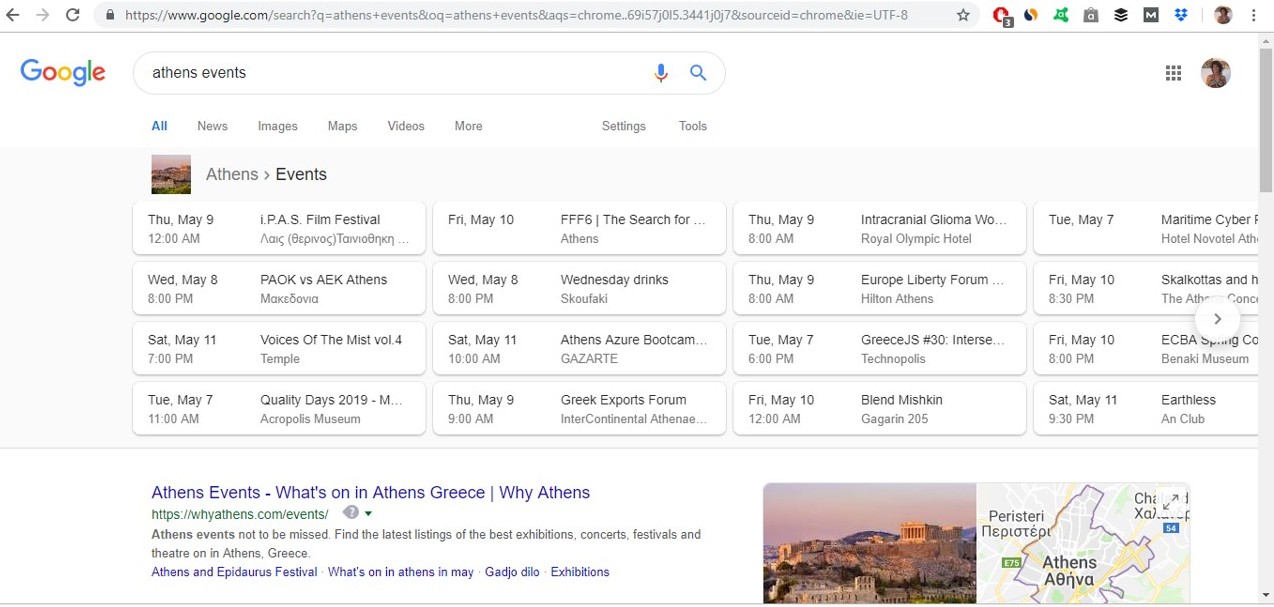1274x607 pixels.
Task: Open the More search categories menu
Action: click(468, 126)
